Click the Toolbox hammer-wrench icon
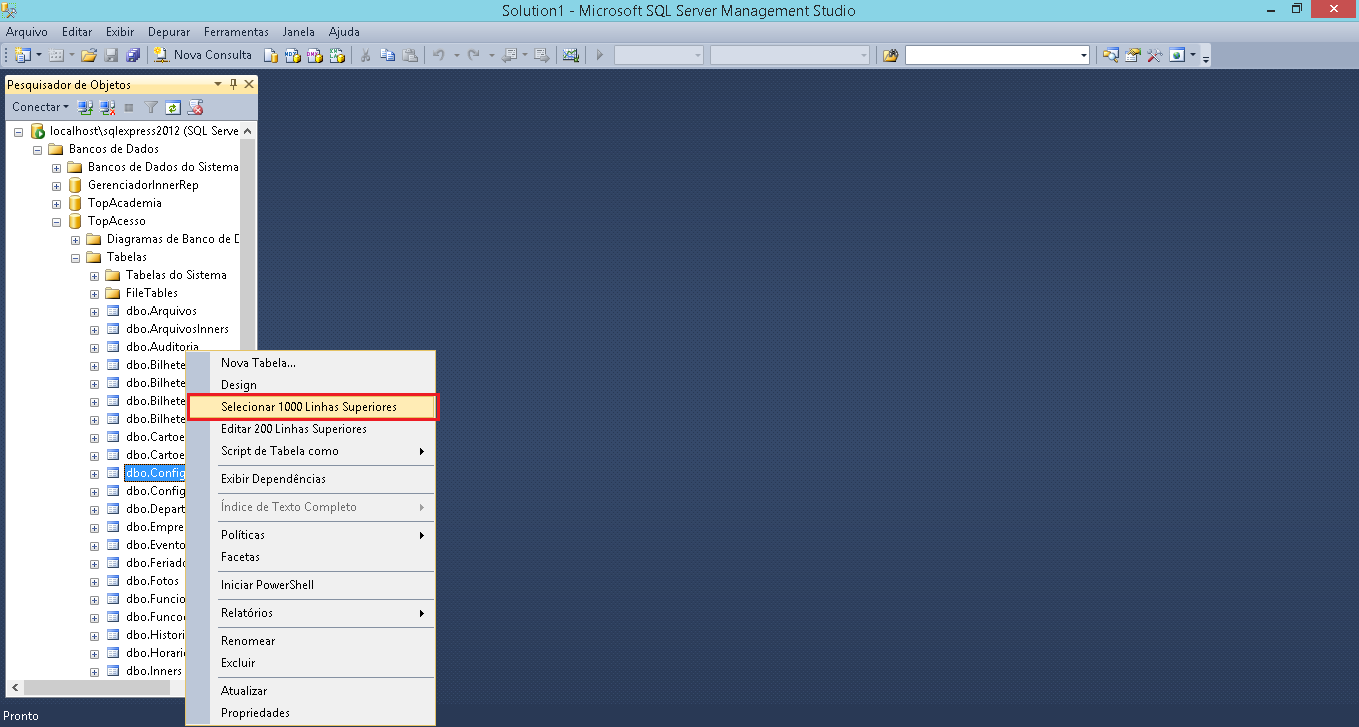1359x727 pixels. (1155, 55)
